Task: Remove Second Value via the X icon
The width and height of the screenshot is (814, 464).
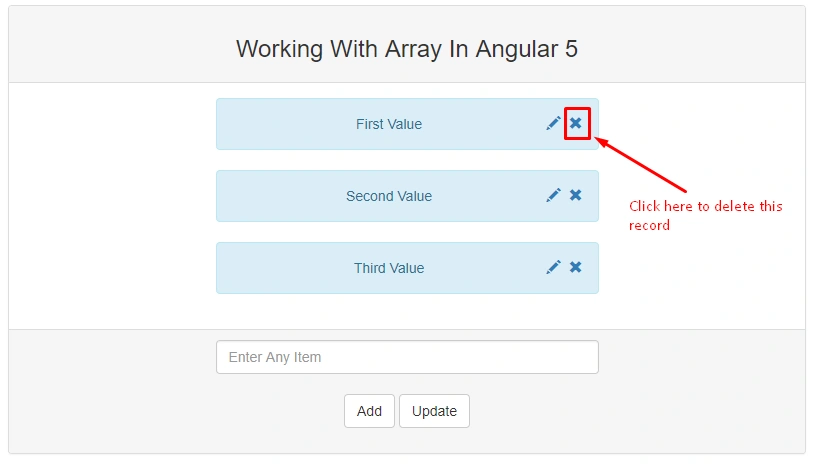Action: (576, 195)
